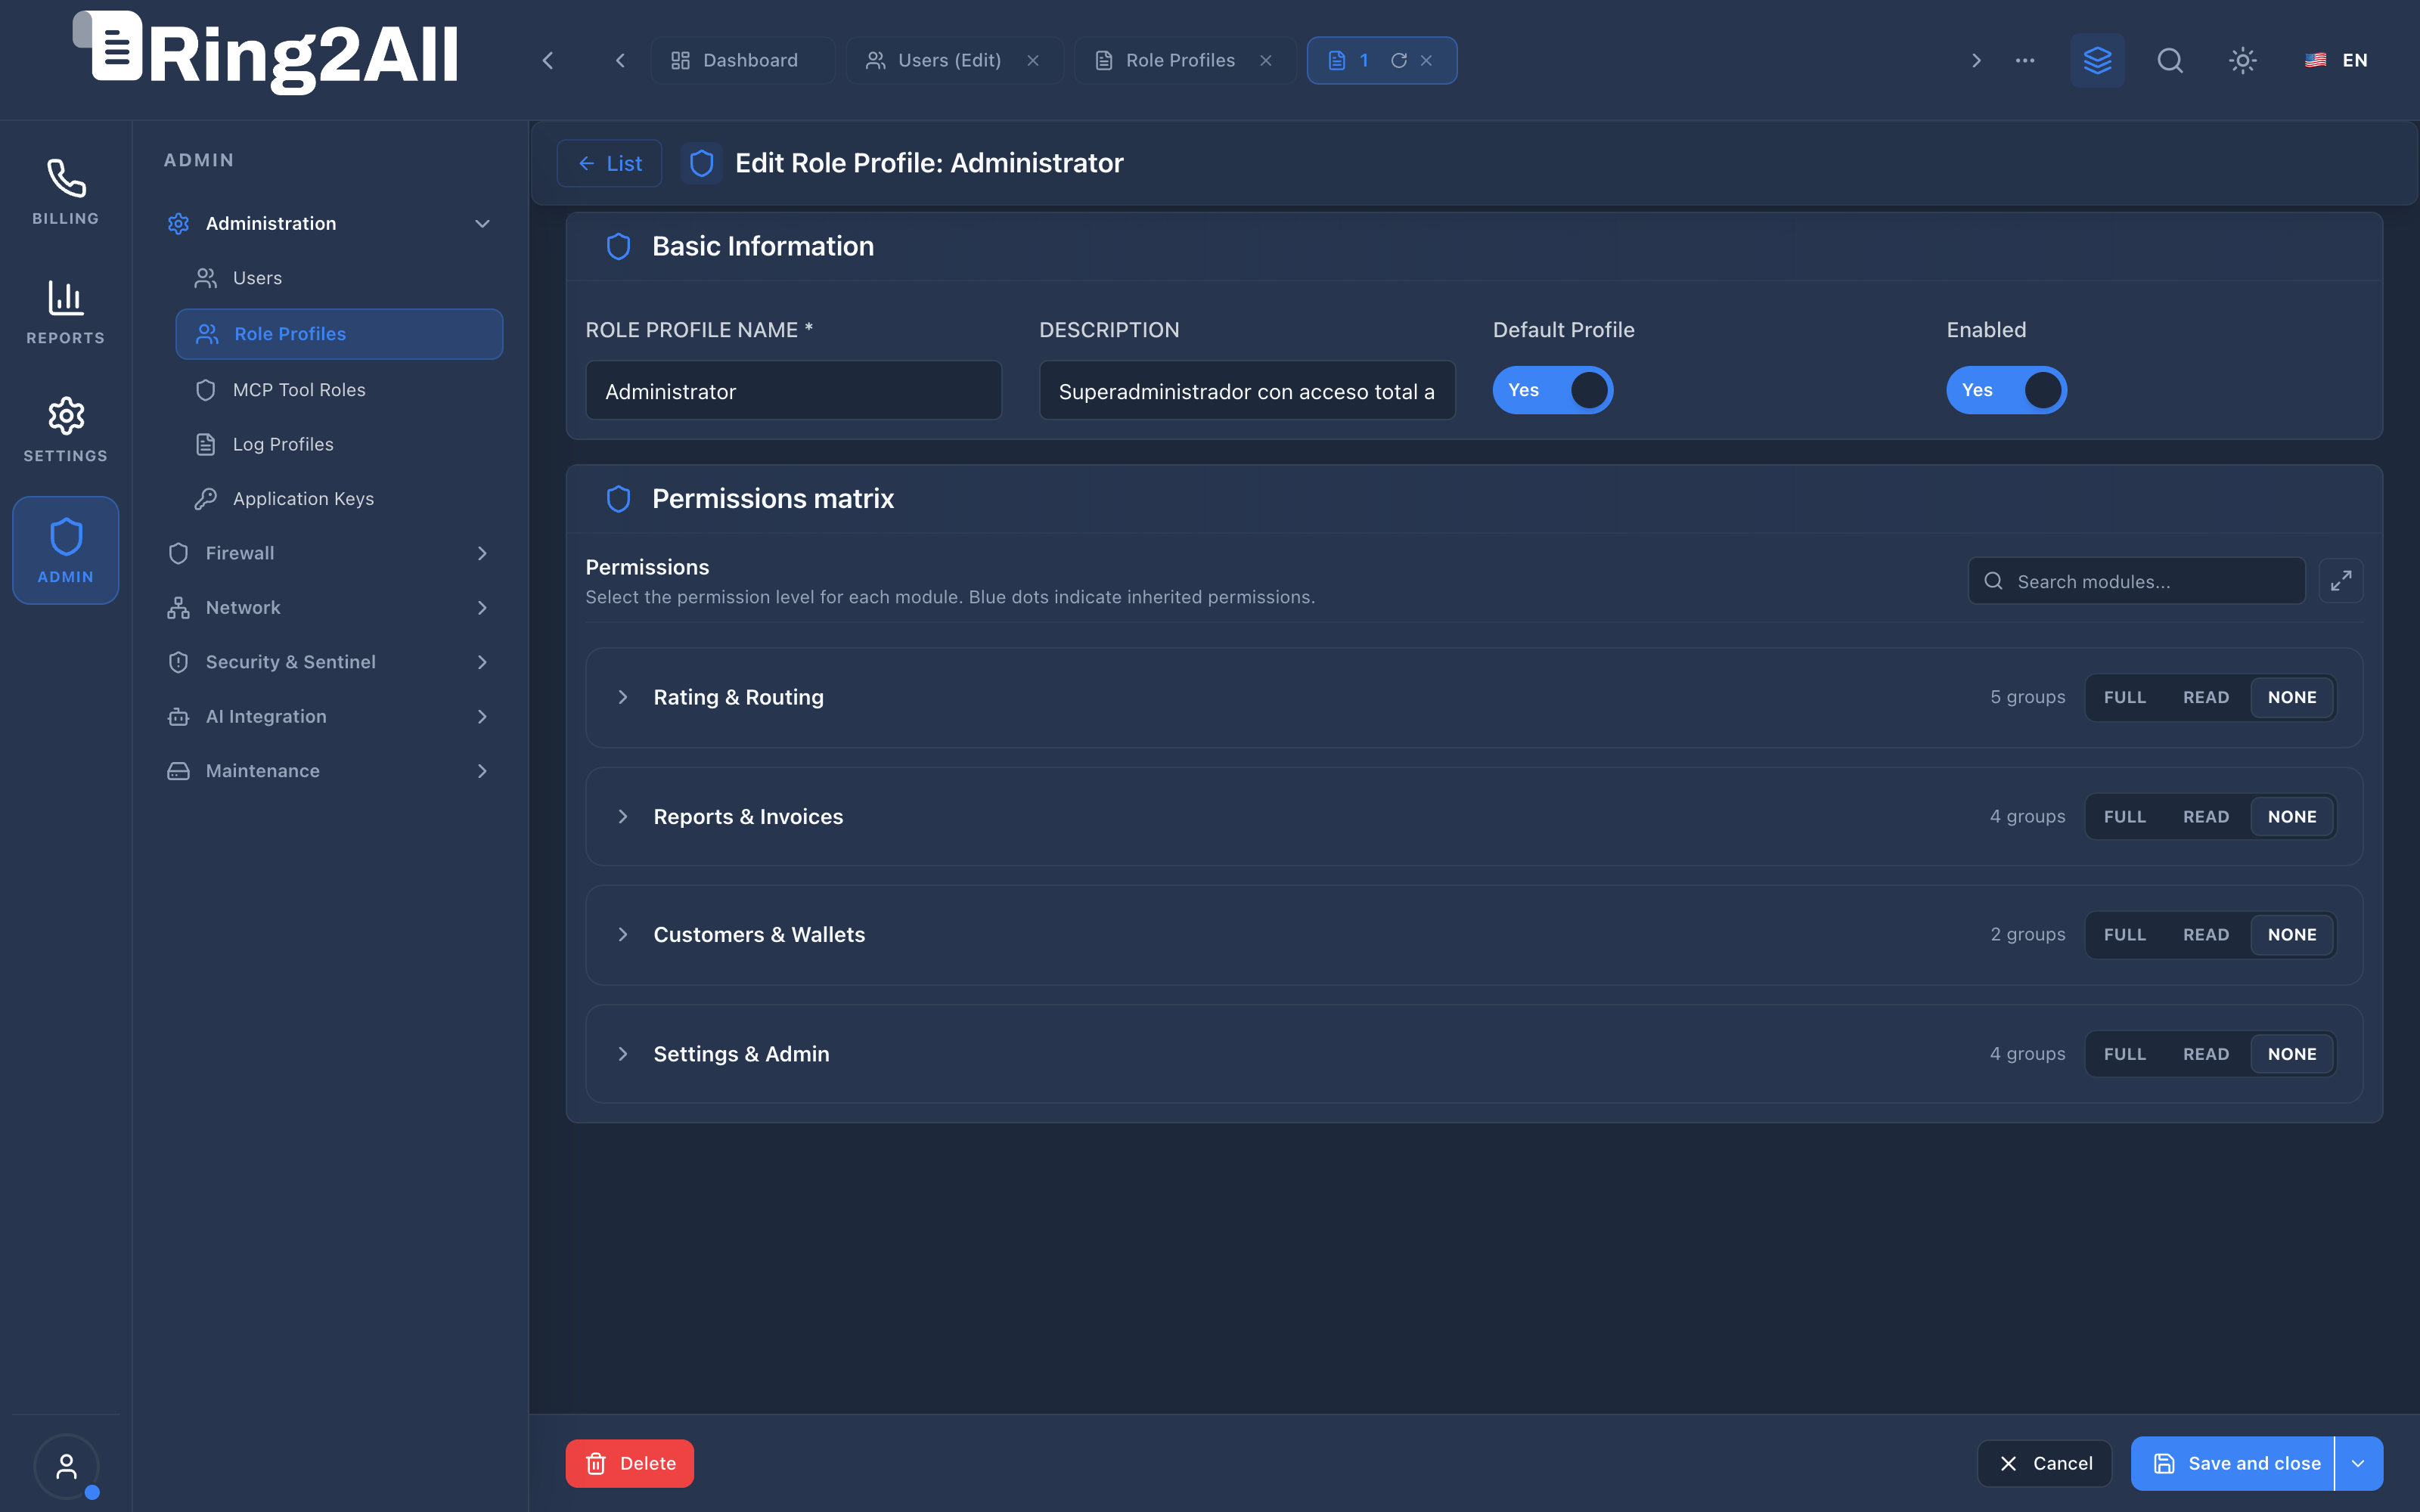Edit the Description field

(x=1247, y=391)
